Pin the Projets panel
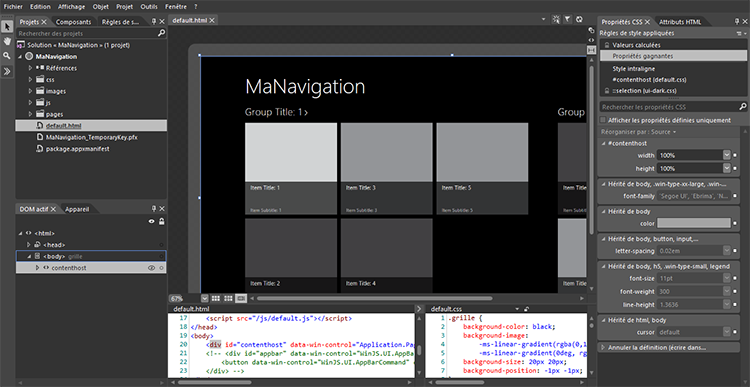 click(154, 22)
